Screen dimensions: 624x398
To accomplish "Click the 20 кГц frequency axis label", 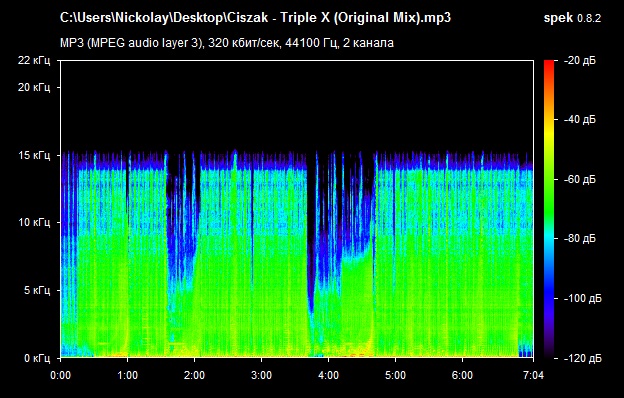I will click(34, 88).
